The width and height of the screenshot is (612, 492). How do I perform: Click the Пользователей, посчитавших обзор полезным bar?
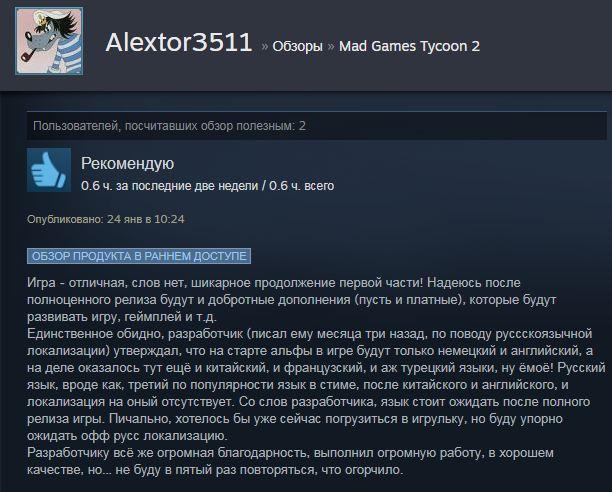tap(317, 126)
